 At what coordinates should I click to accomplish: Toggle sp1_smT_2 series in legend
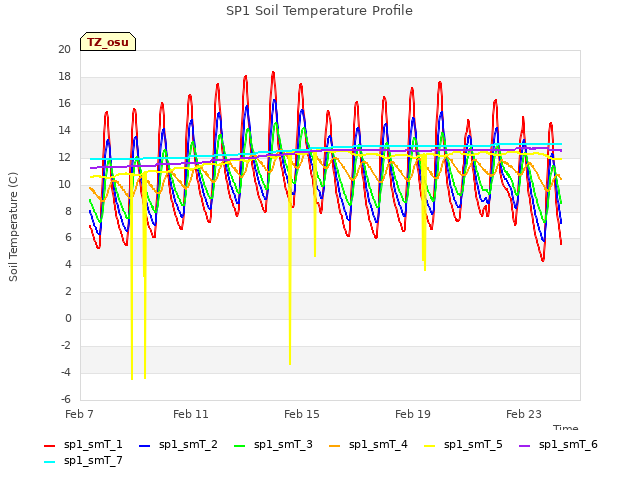(178, 444)
